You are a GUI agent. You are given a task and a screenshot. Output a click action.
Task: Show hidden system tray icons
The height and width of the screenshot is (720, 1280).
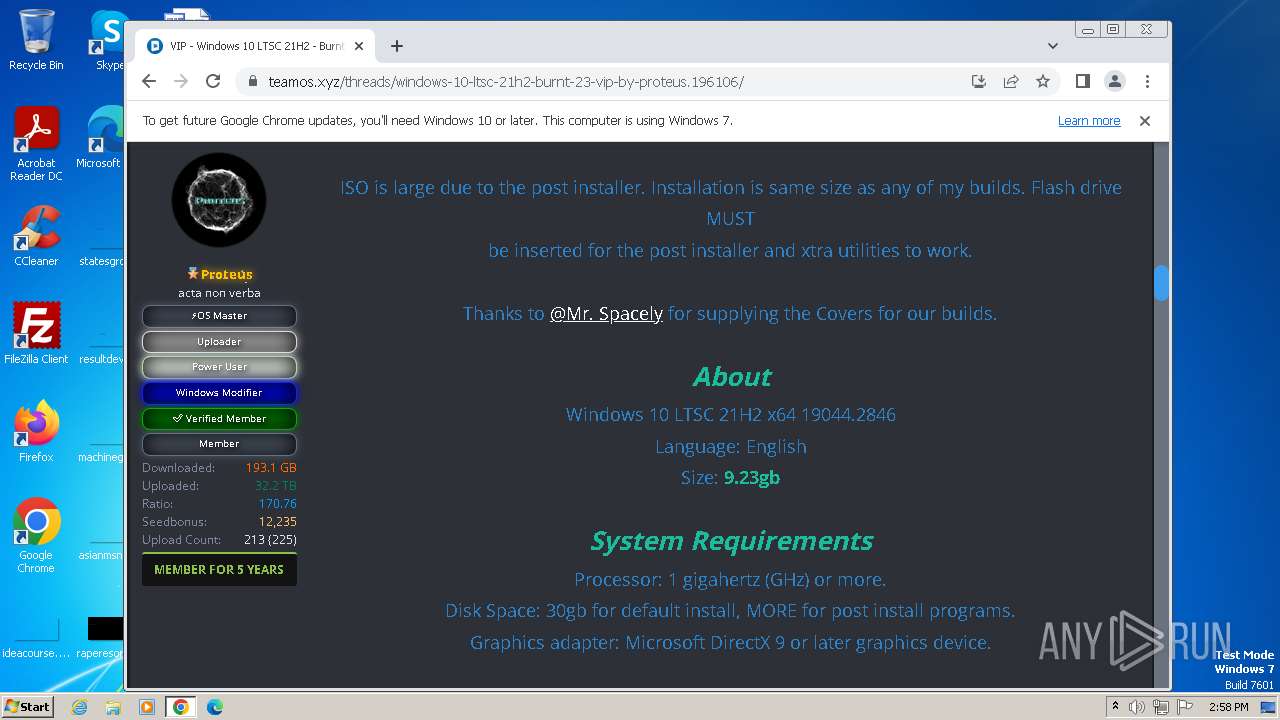pos(1116,707)
